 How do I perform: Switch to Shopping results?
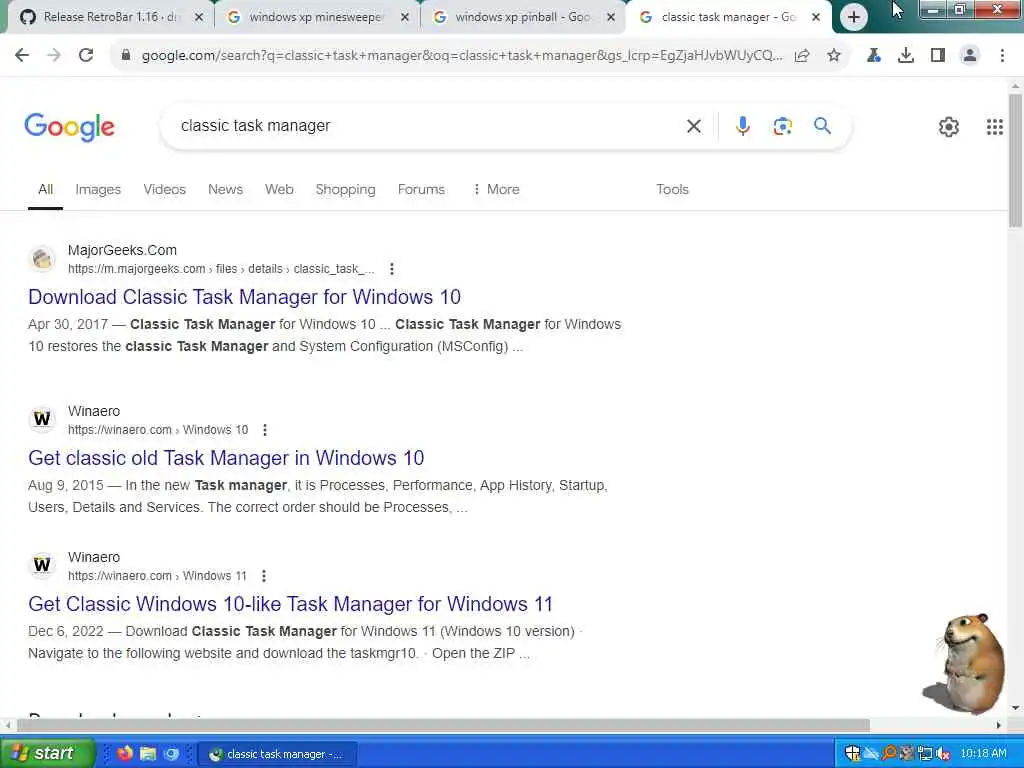345,189
